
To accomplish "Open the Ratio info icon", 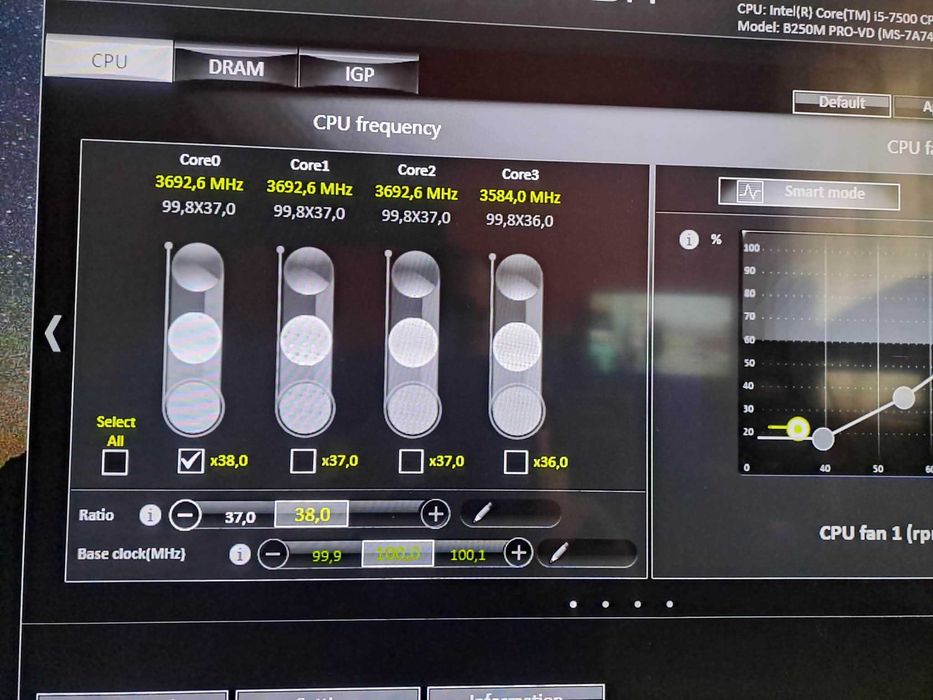I will coord(150,515).
